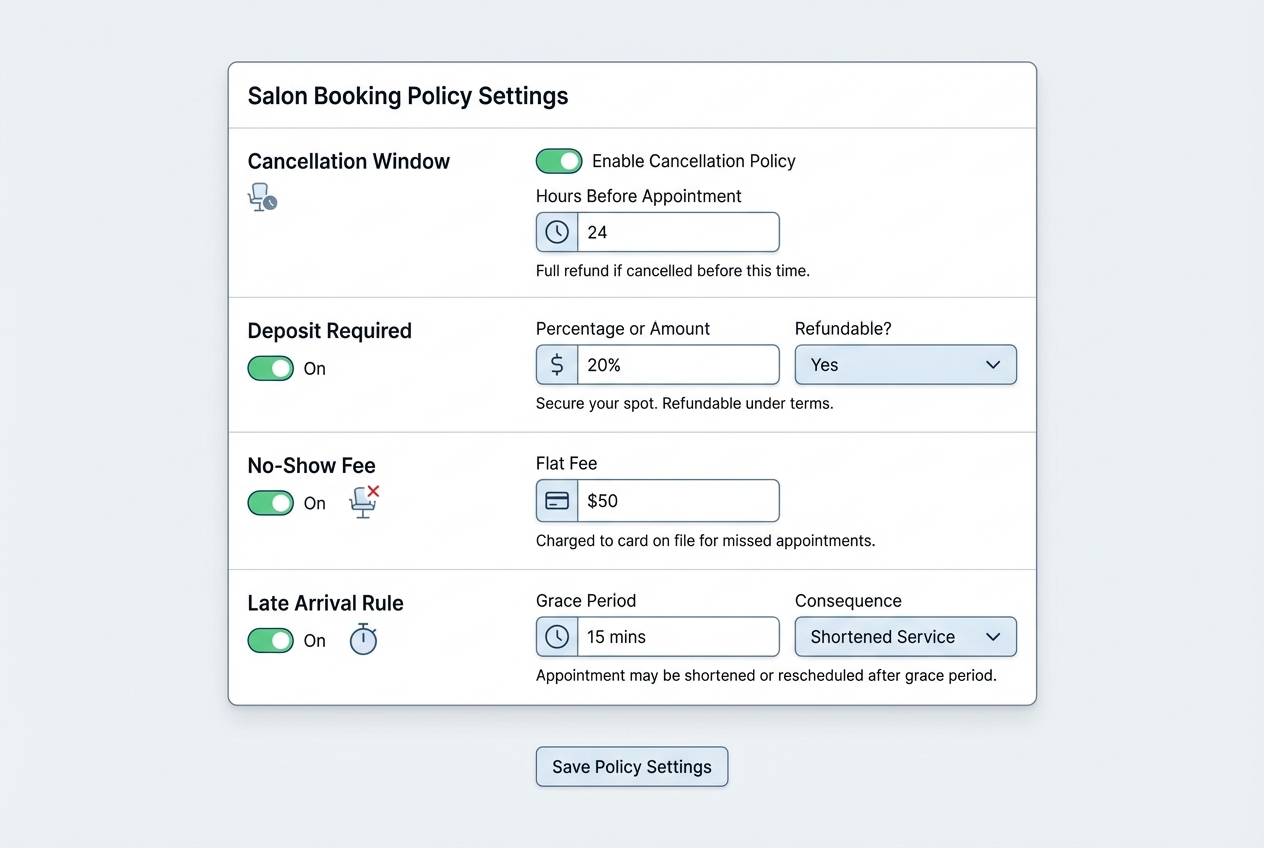The width and height of the screenshot is (1264, 848).
Task: Click the clock icon beside Hours Before Appointment
Action: [x=556, y=231]
